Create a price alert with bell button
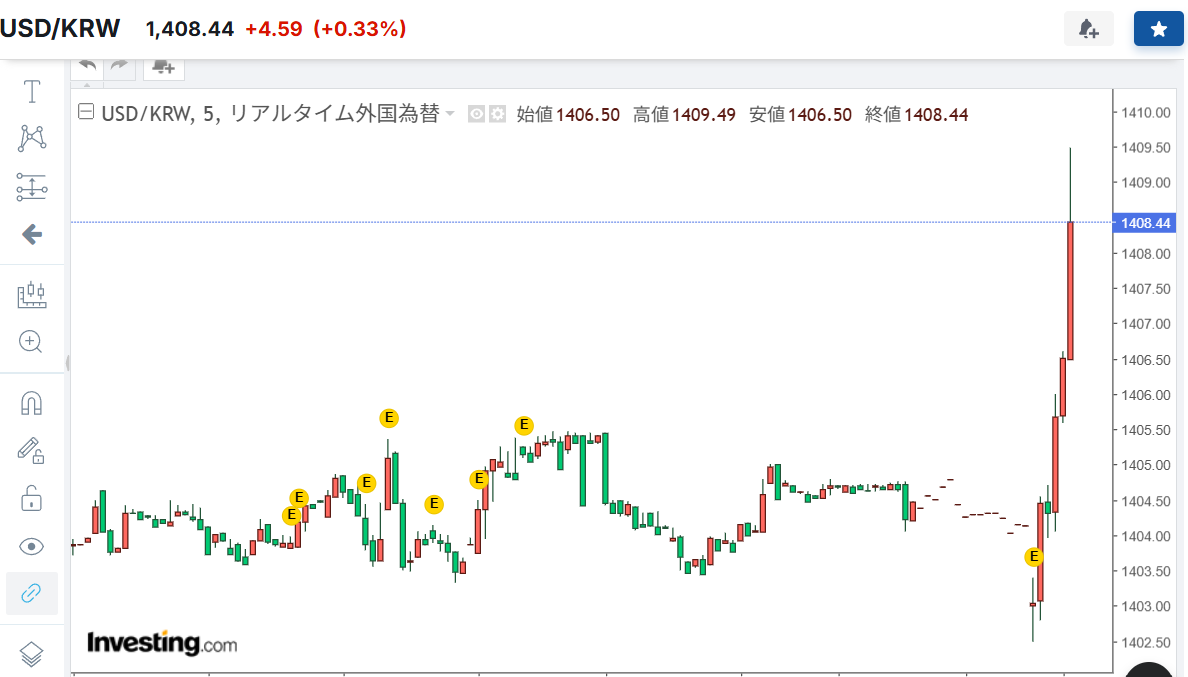This screenshot has width=1188, height=677. (x=1089, y=29)
